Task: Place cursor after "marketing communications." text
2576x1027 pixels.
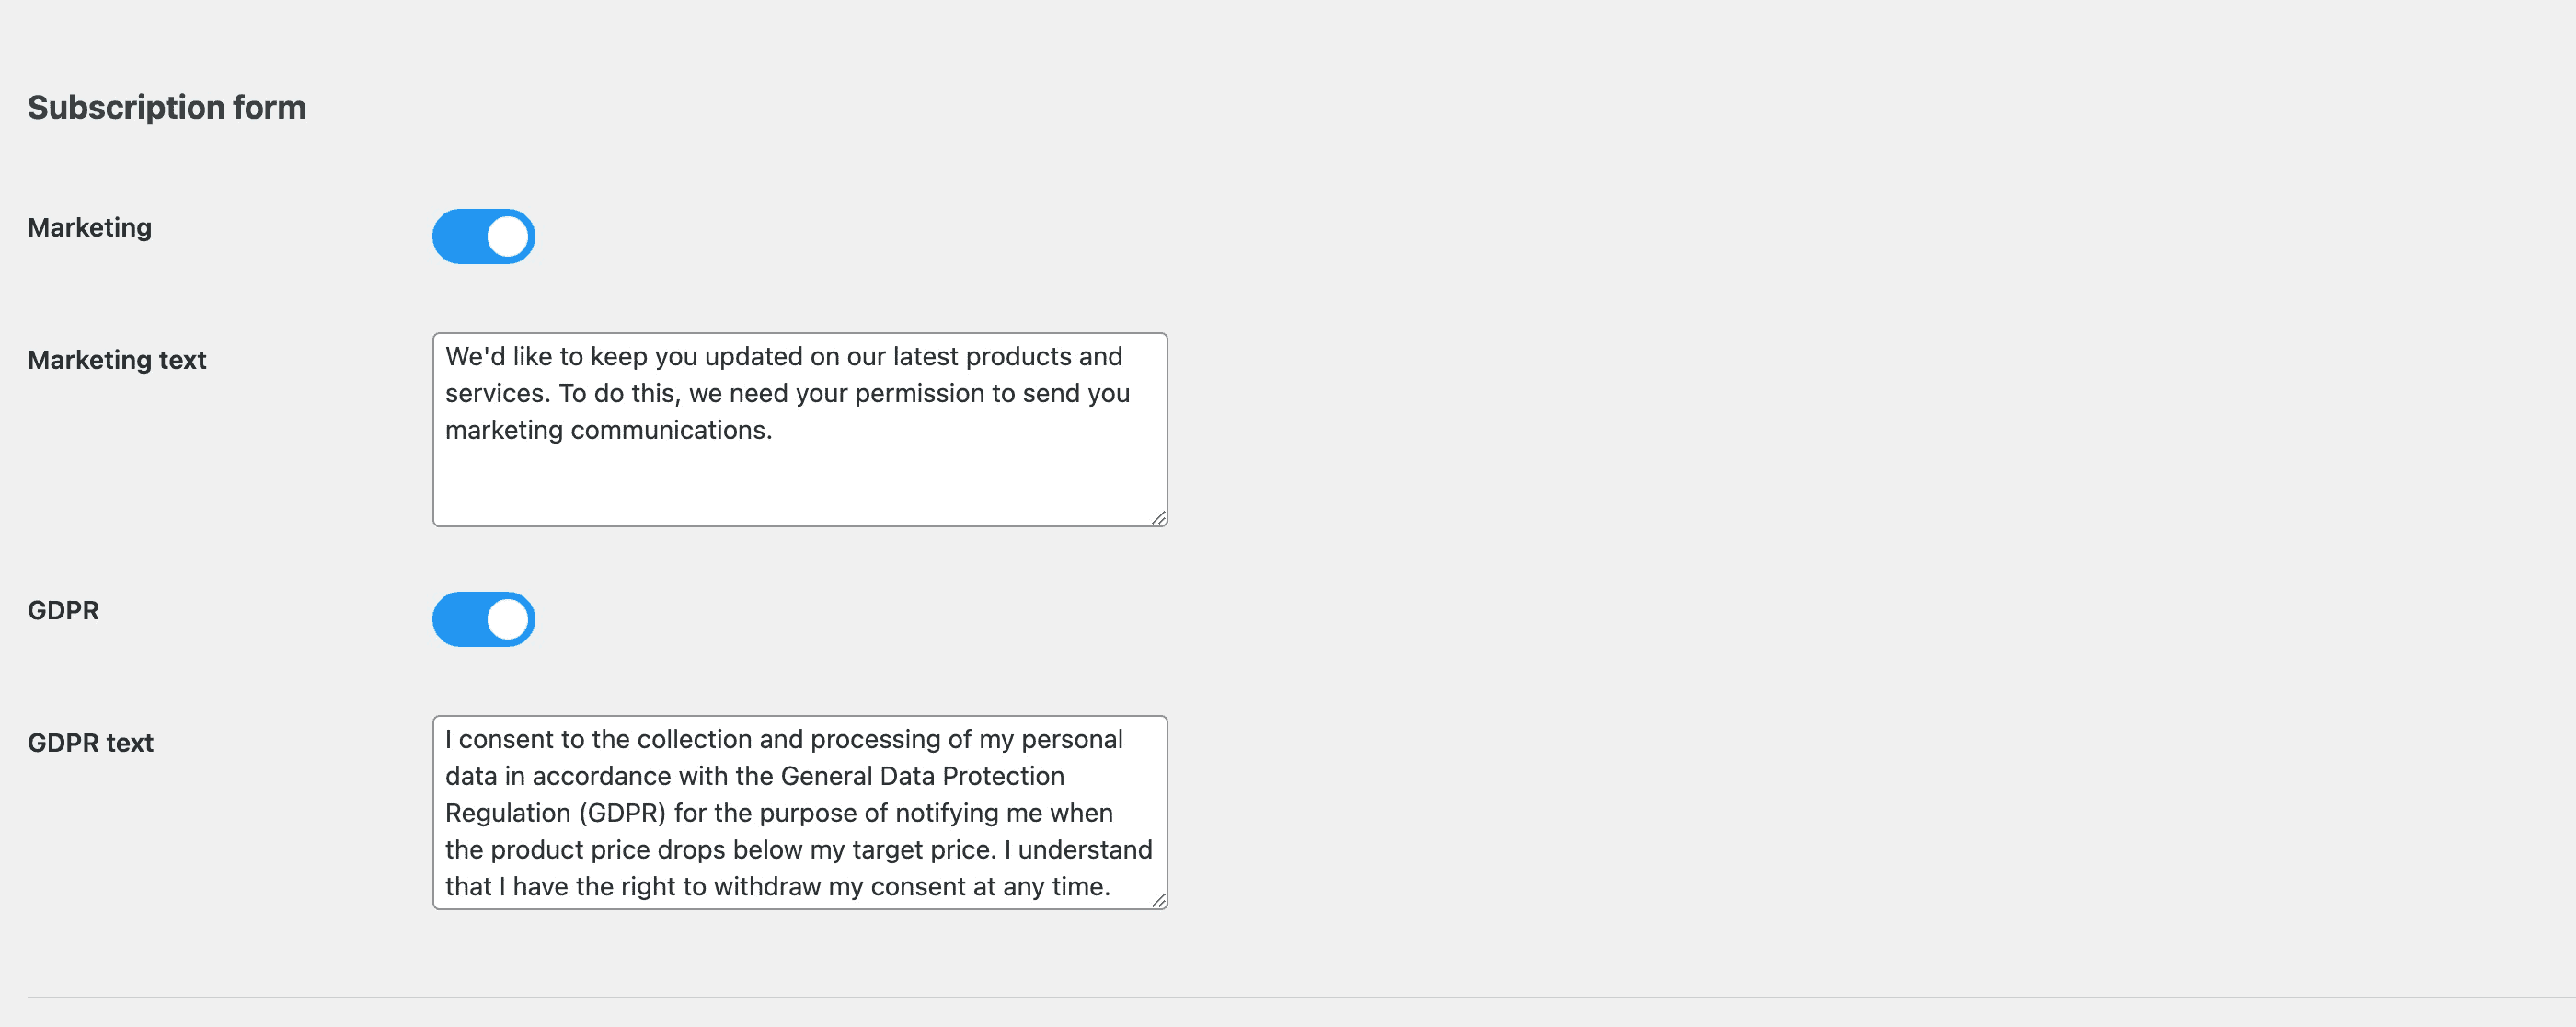Action: (x=774, y=430)
